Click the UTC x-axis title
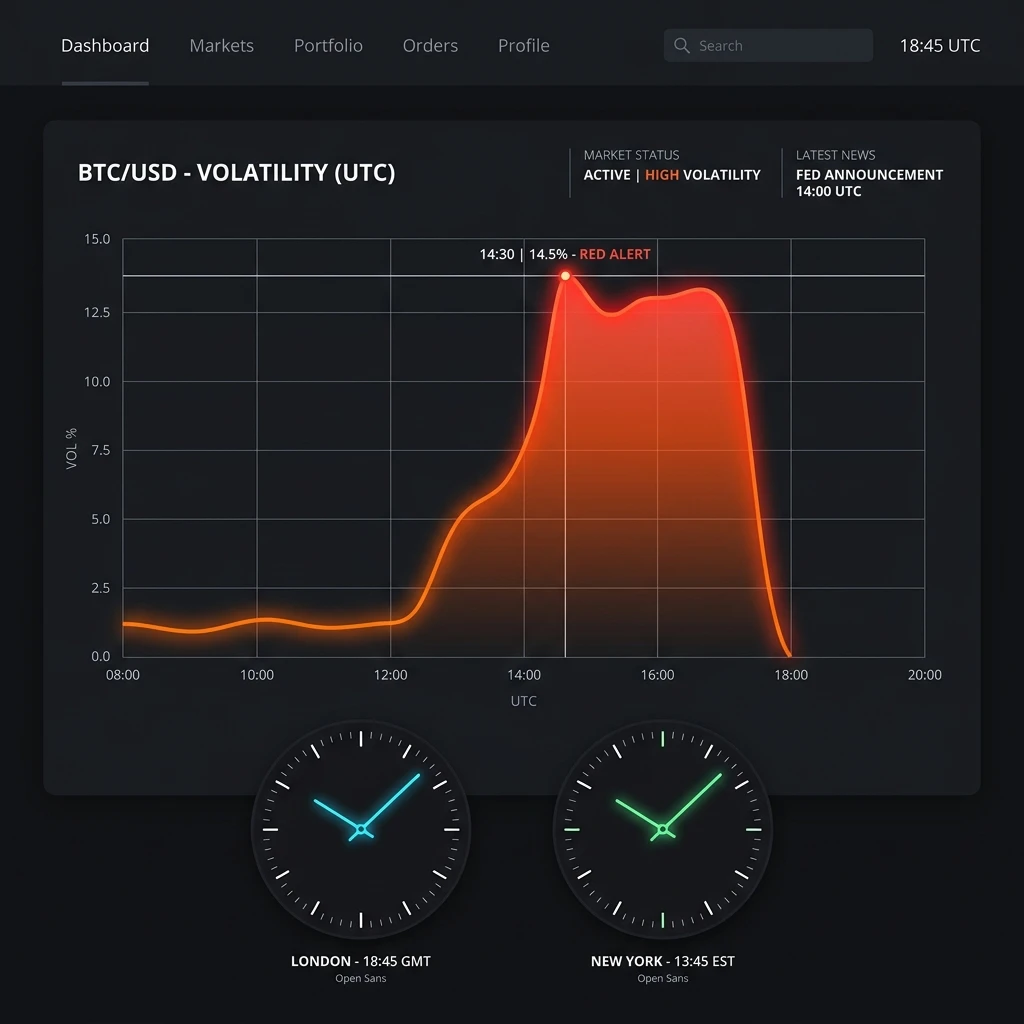This screenshot has width=1024, height=1024. (x=524, y=701)
